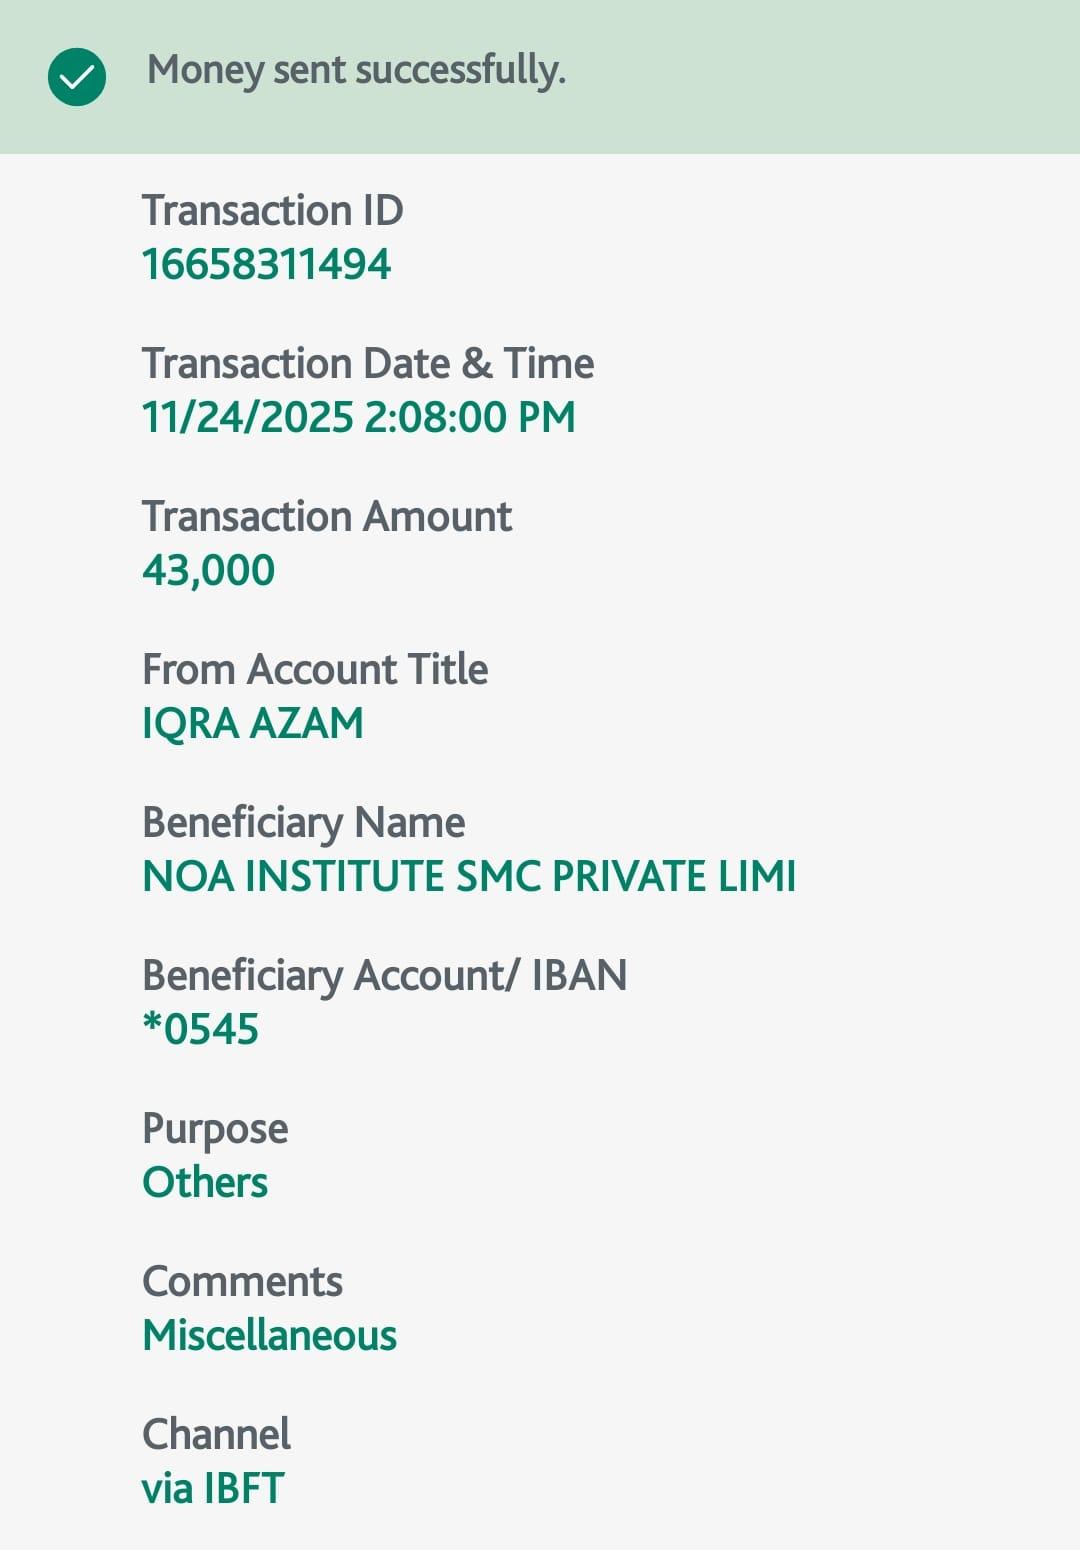This screenshot has height=1550, width=1080.
Task: Select the purpose value Others
Action: (x=205, y=1183)
